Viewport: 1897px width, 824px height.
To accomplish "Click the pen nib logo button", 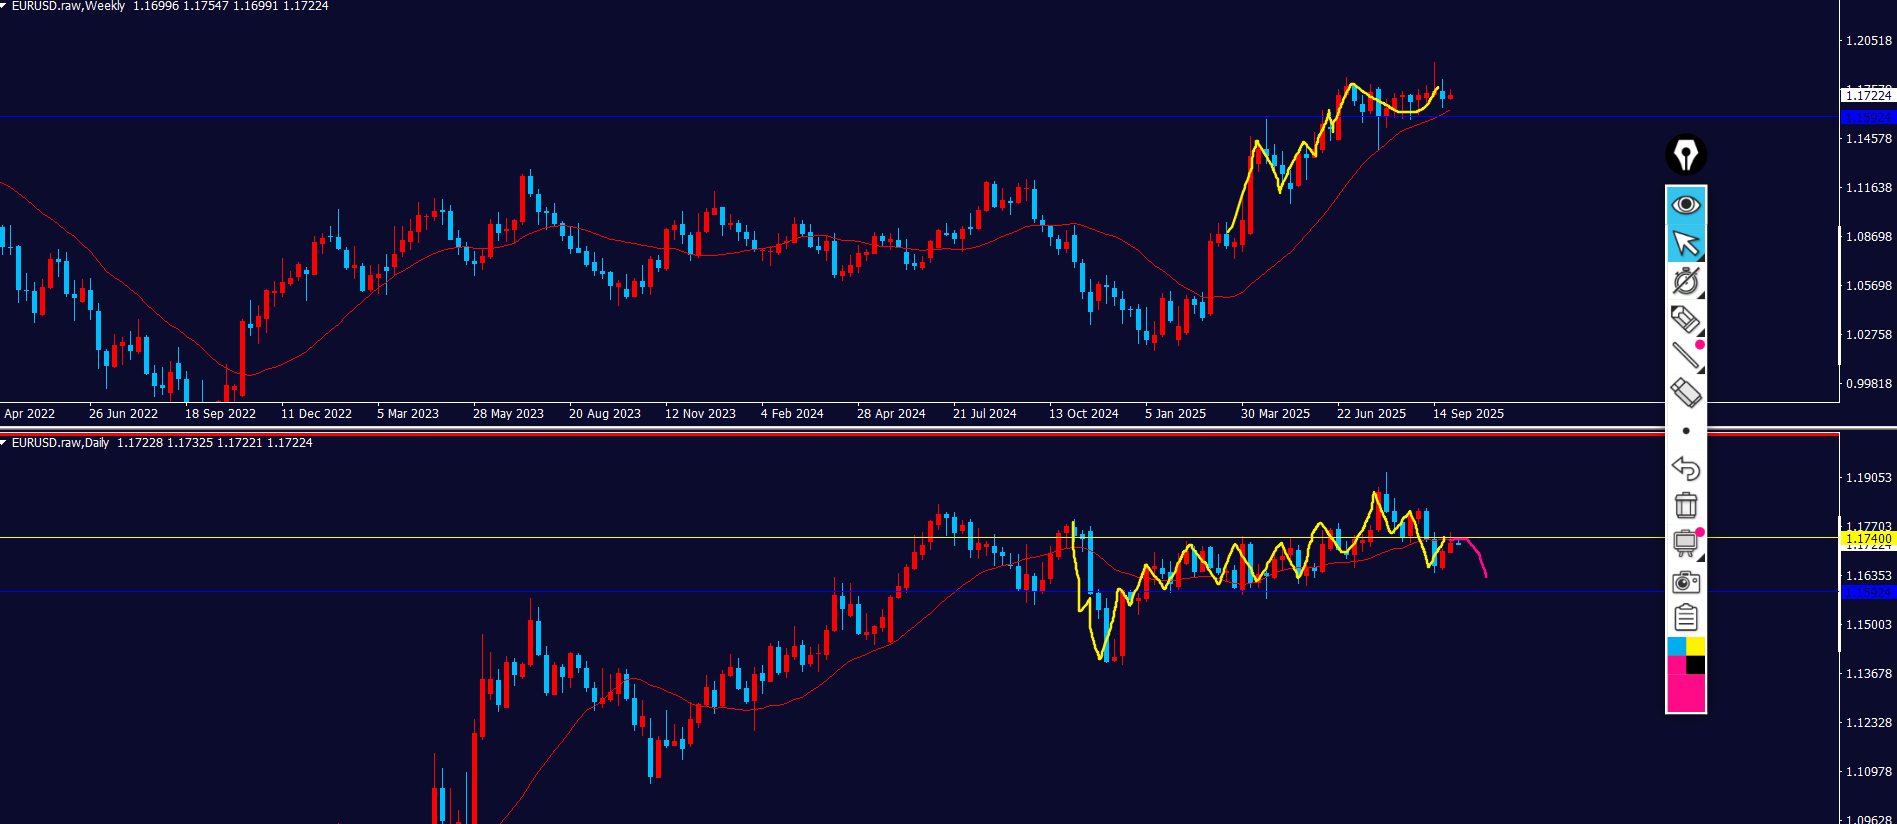I will pos(1685,155).
